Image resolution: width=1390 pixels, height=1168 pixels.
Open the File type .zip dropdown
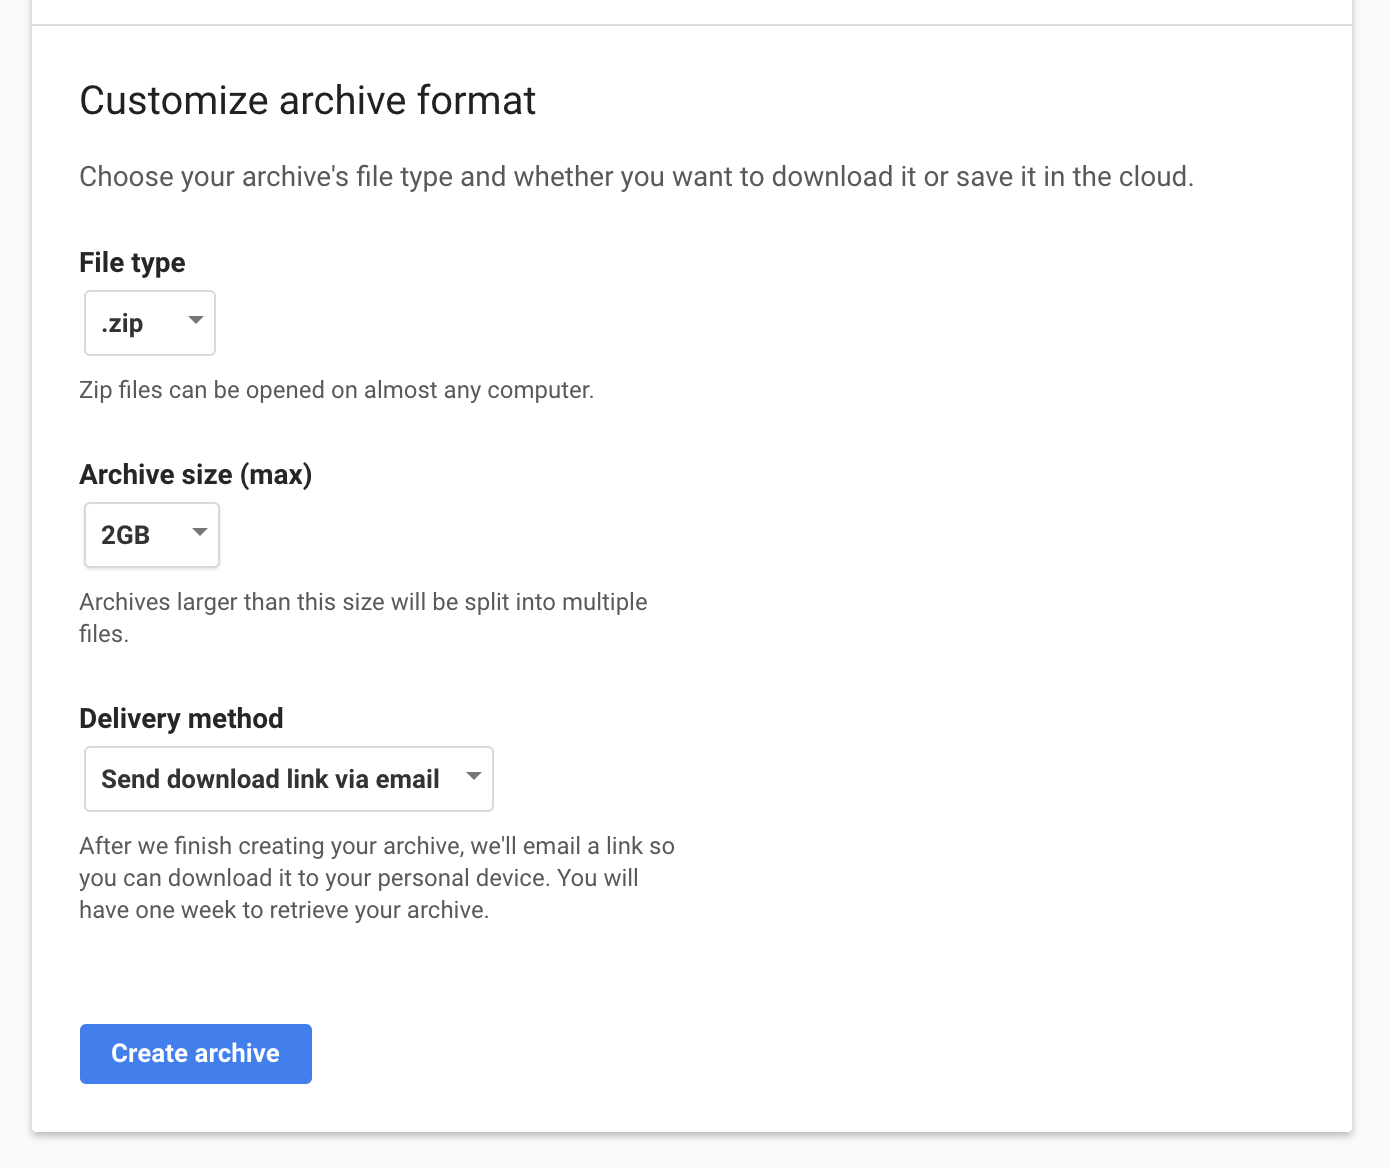(x=150, y=323)
